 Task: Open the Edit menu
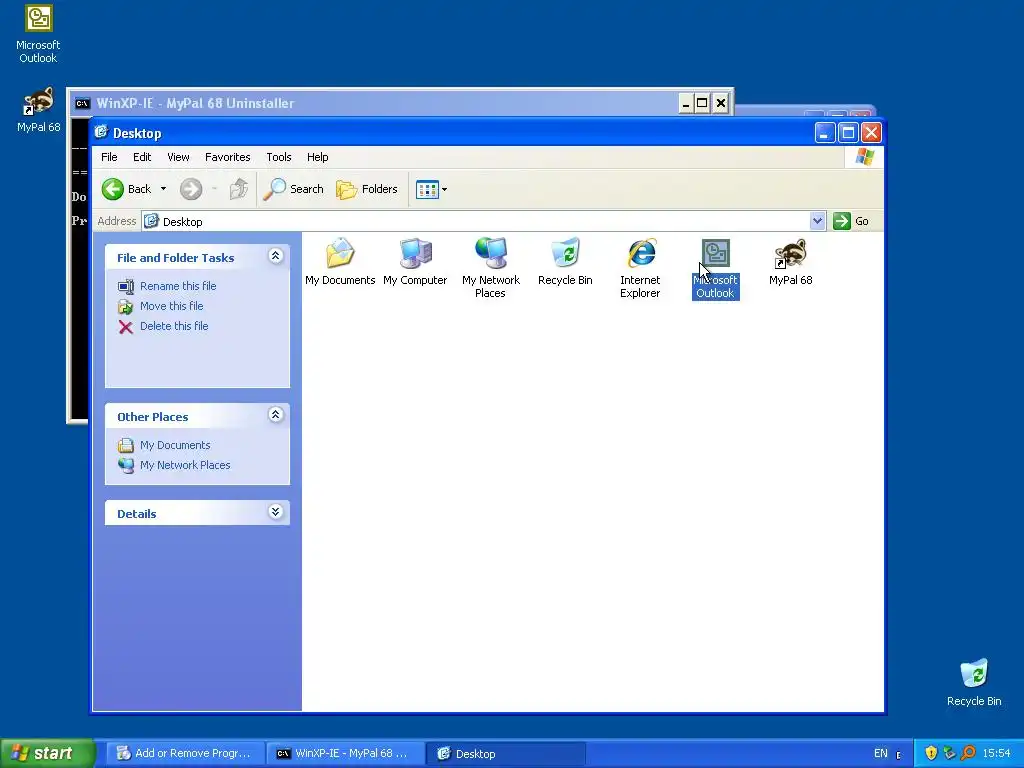(142, 157)
